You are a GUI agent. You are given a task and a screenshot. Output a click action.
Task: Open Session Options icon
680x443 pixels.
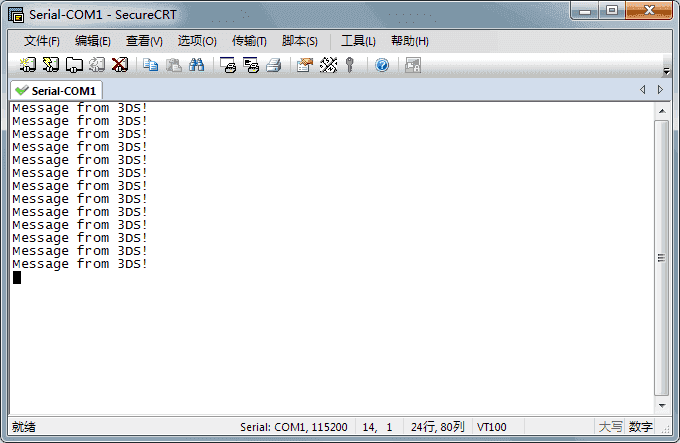pyautogui.click(x=305, y=65)
